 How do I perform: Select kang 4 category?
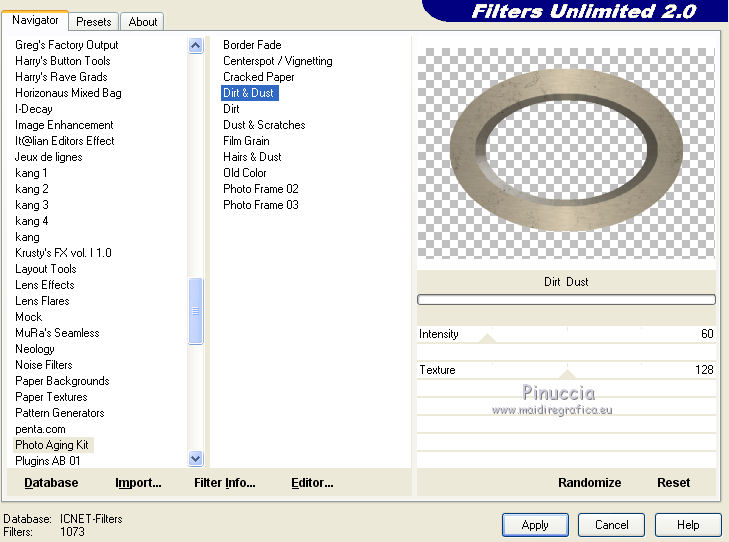(x=32, y=221)
